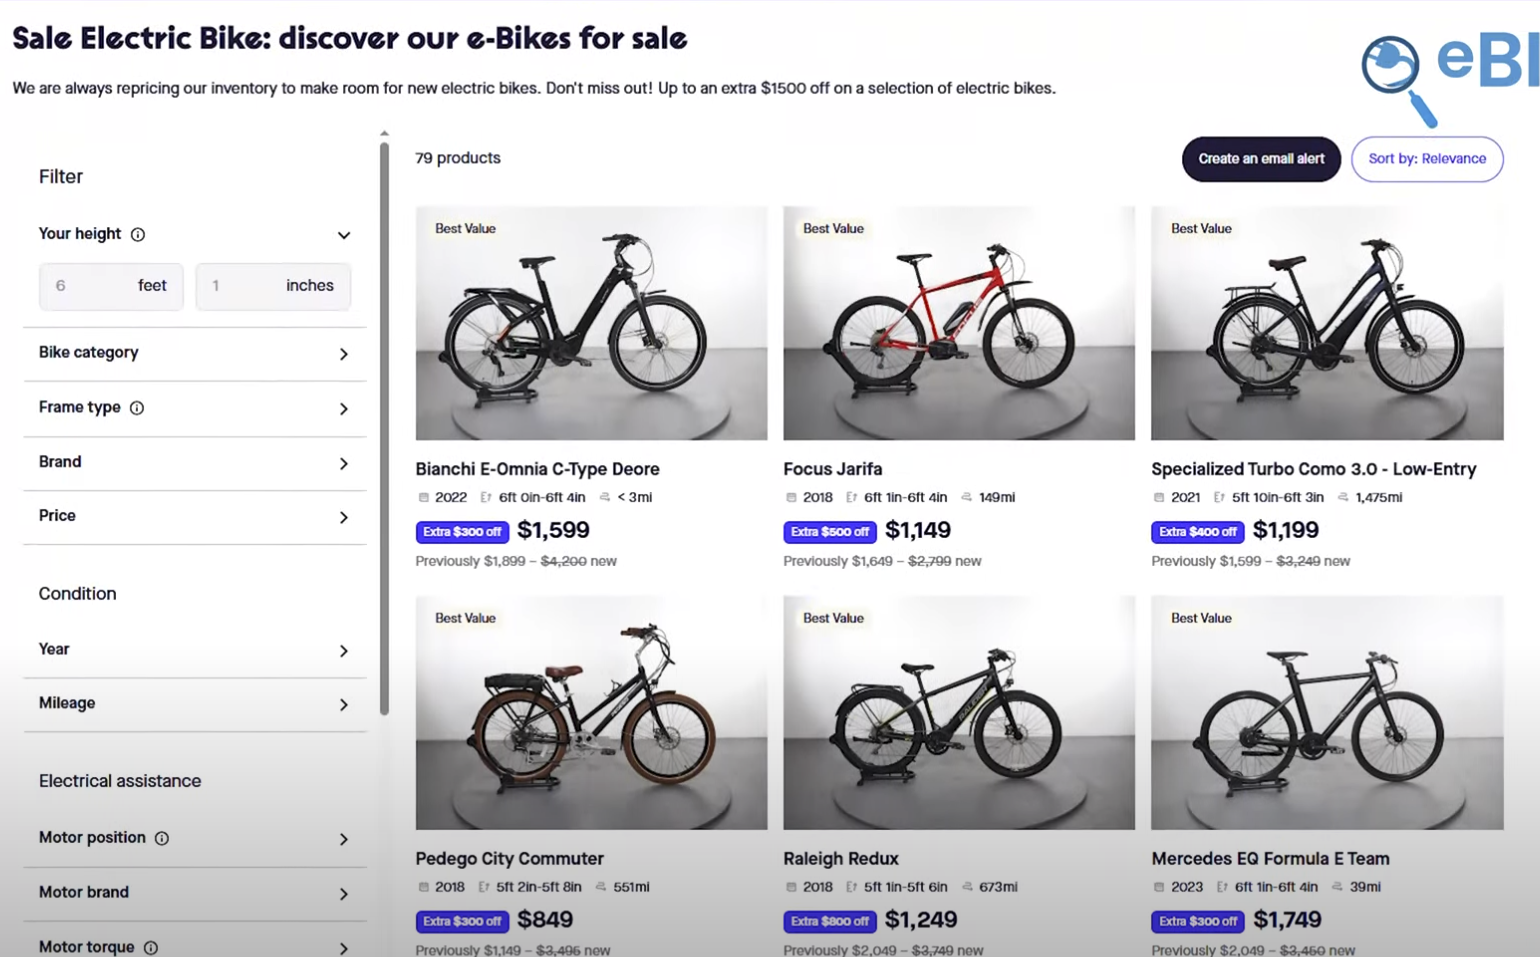
Task: Open the Price filter section
Action: pos(343,517)
